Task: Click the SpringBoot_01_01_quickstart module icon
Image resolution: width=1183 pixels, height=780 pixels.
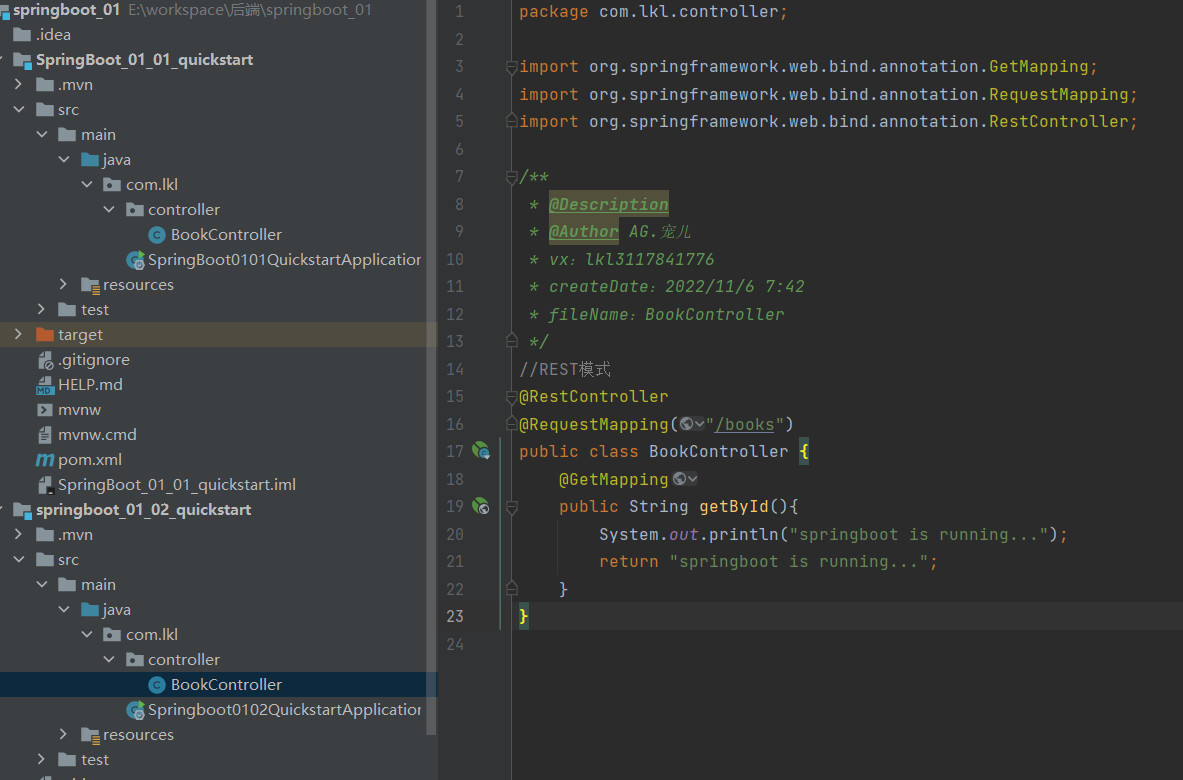Action: pyautogui.click(x=22, y=60)
